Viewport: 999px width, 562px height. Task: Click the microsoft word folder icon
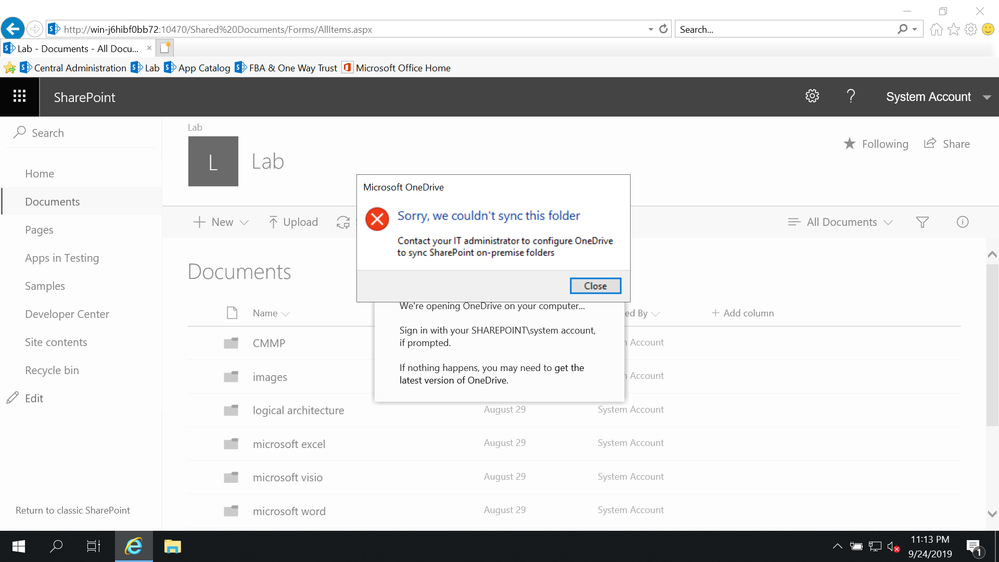[x=231, y=511]
